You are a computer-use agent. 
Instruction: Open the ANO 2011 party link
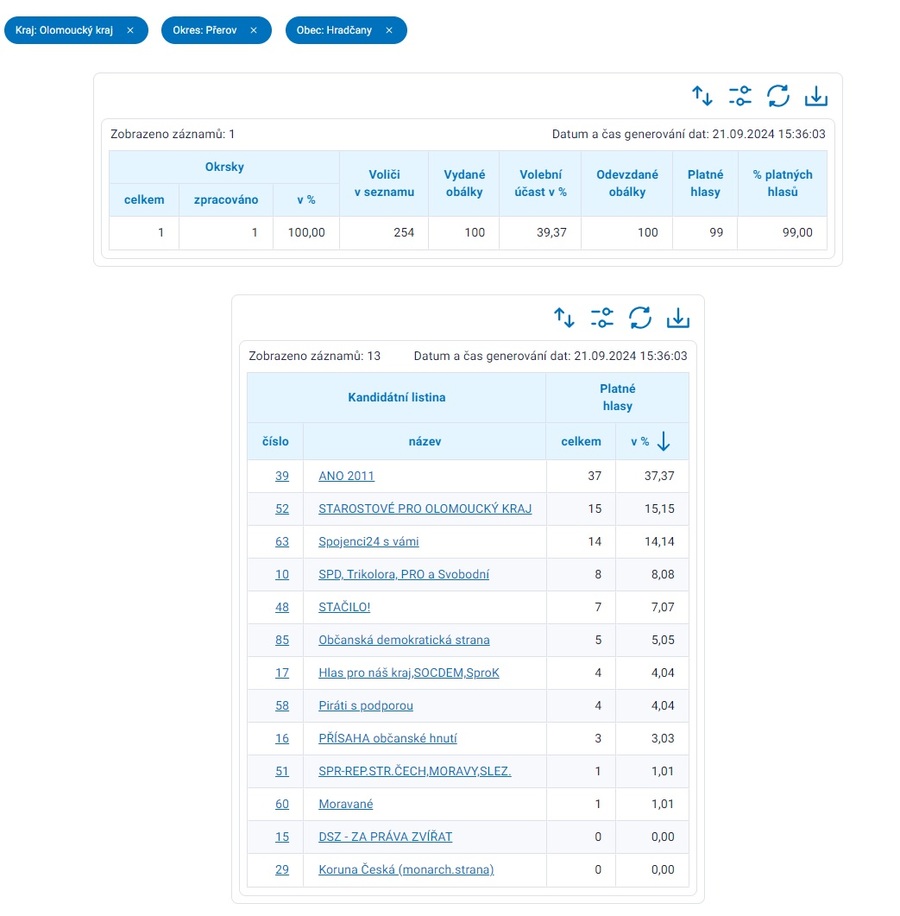pos(346,477)
